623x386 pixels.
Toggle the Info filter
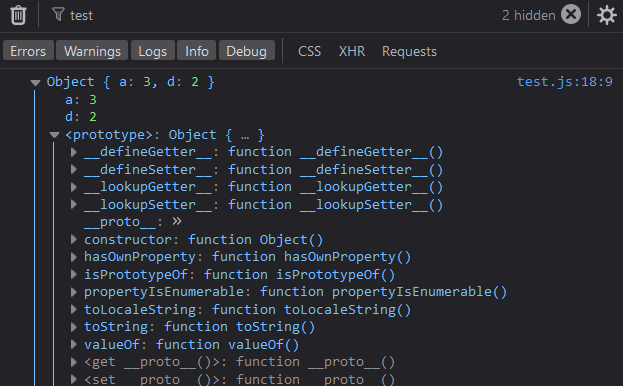pyautogui.click(x=197, y=51)
